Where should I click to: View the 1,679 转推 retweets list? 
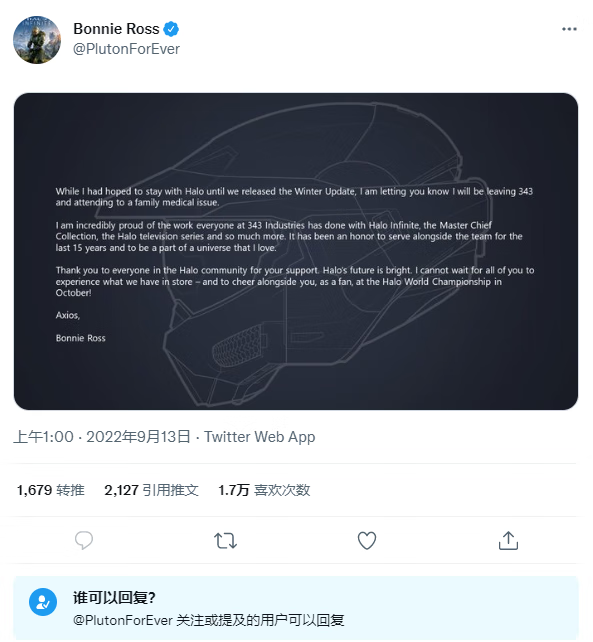pyautogui.click(x=51, y=490)
